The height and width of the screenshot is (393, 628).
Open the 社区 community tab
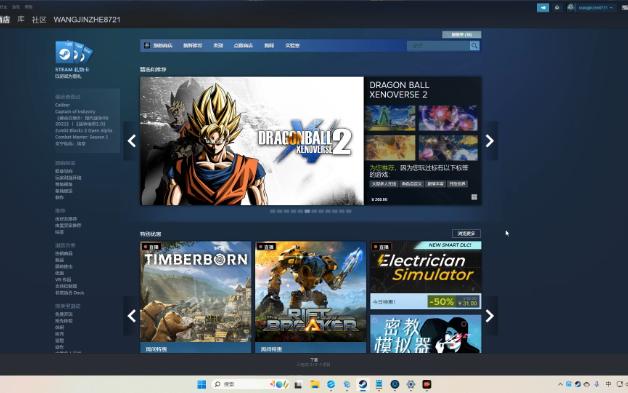click(39, 20)
